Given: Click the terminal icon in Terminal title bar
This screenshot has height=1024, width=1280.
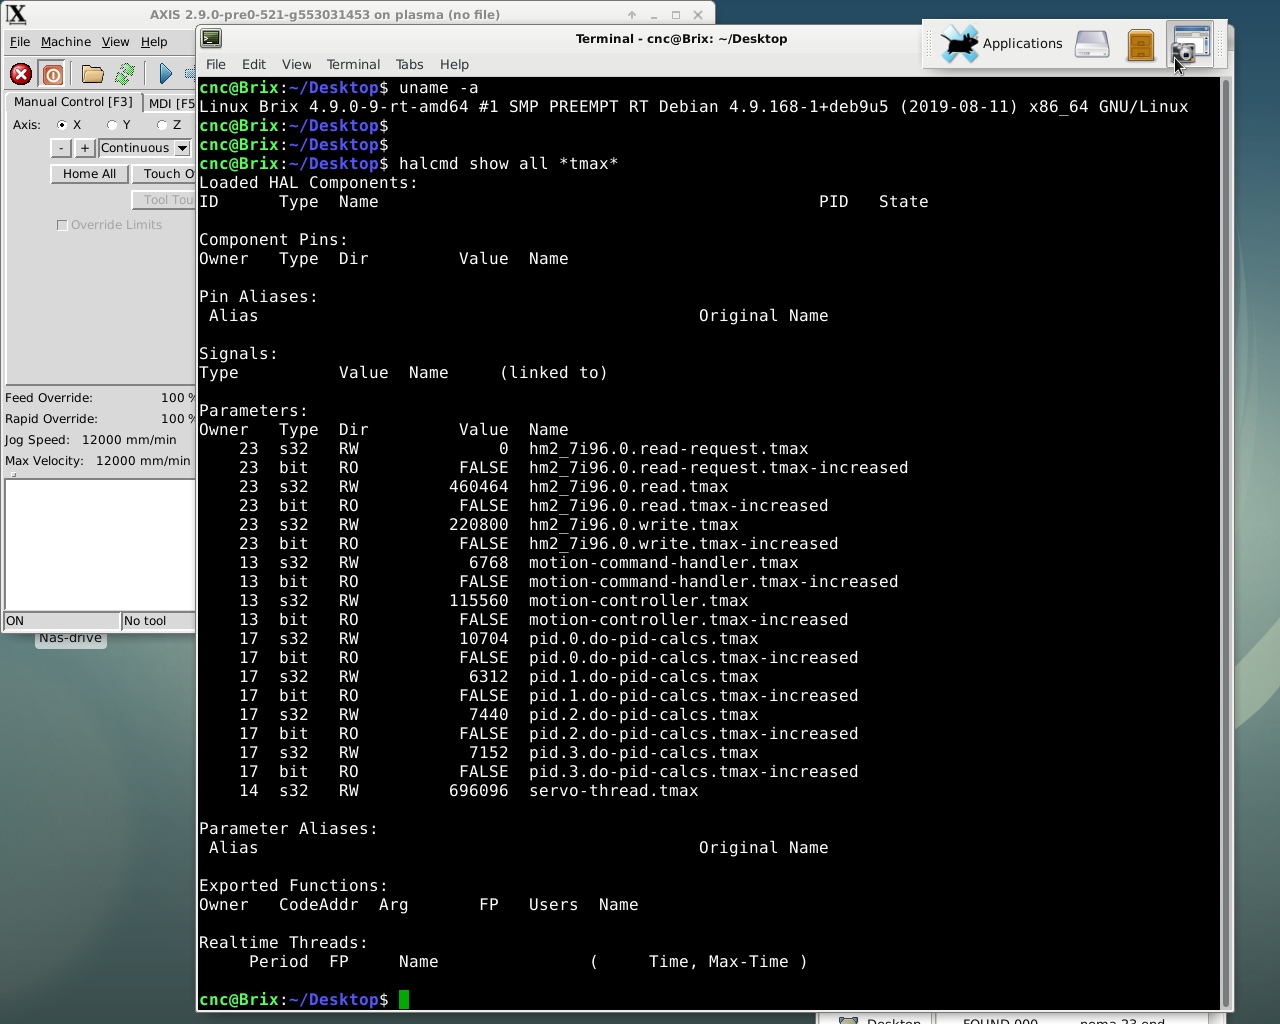Looking at the screenshot, I should tap(211, 38).
